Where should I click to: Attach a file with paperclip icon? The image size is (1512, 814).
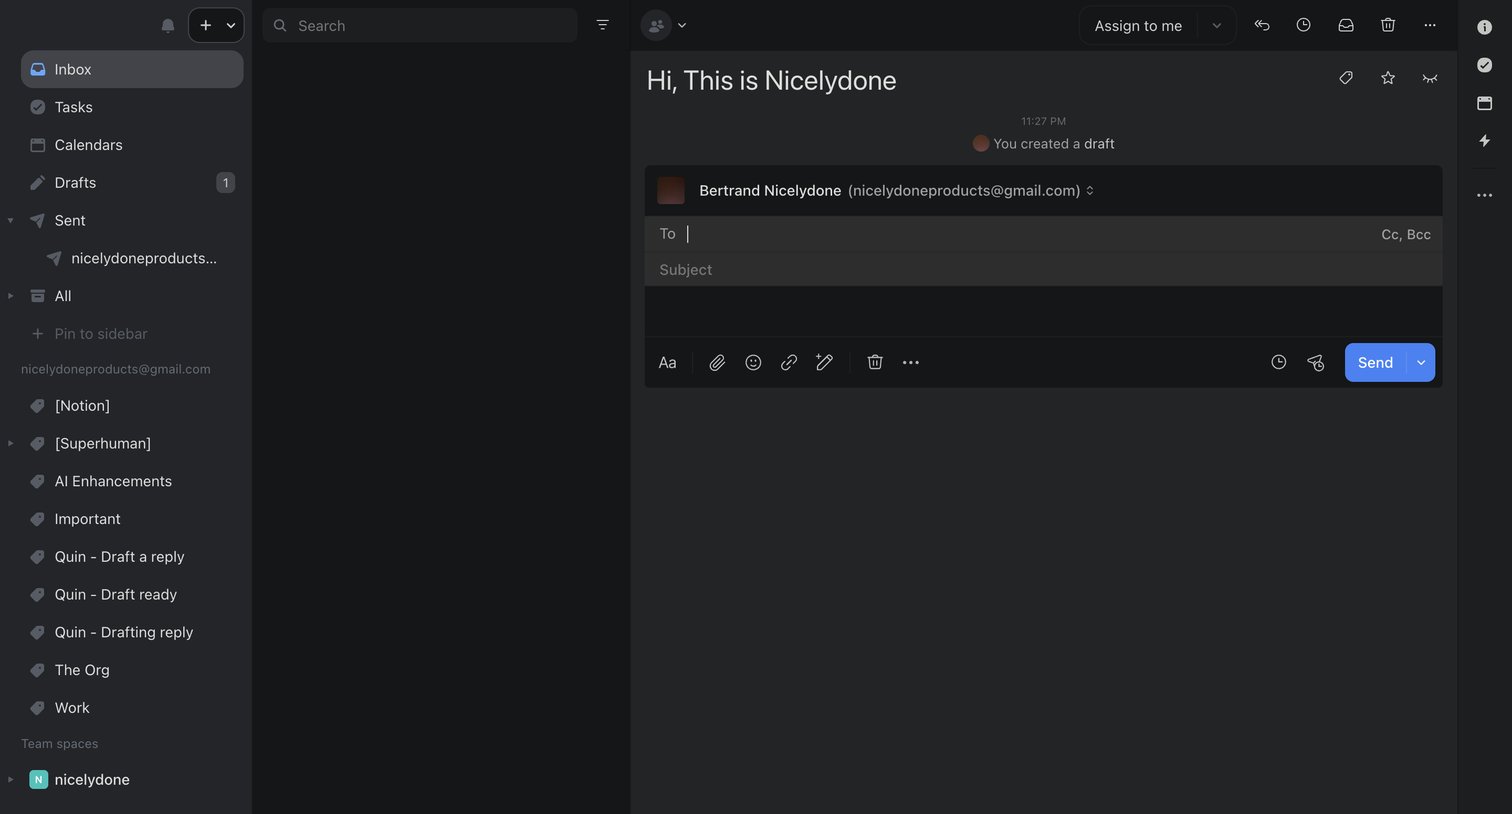tap(717, 363)
